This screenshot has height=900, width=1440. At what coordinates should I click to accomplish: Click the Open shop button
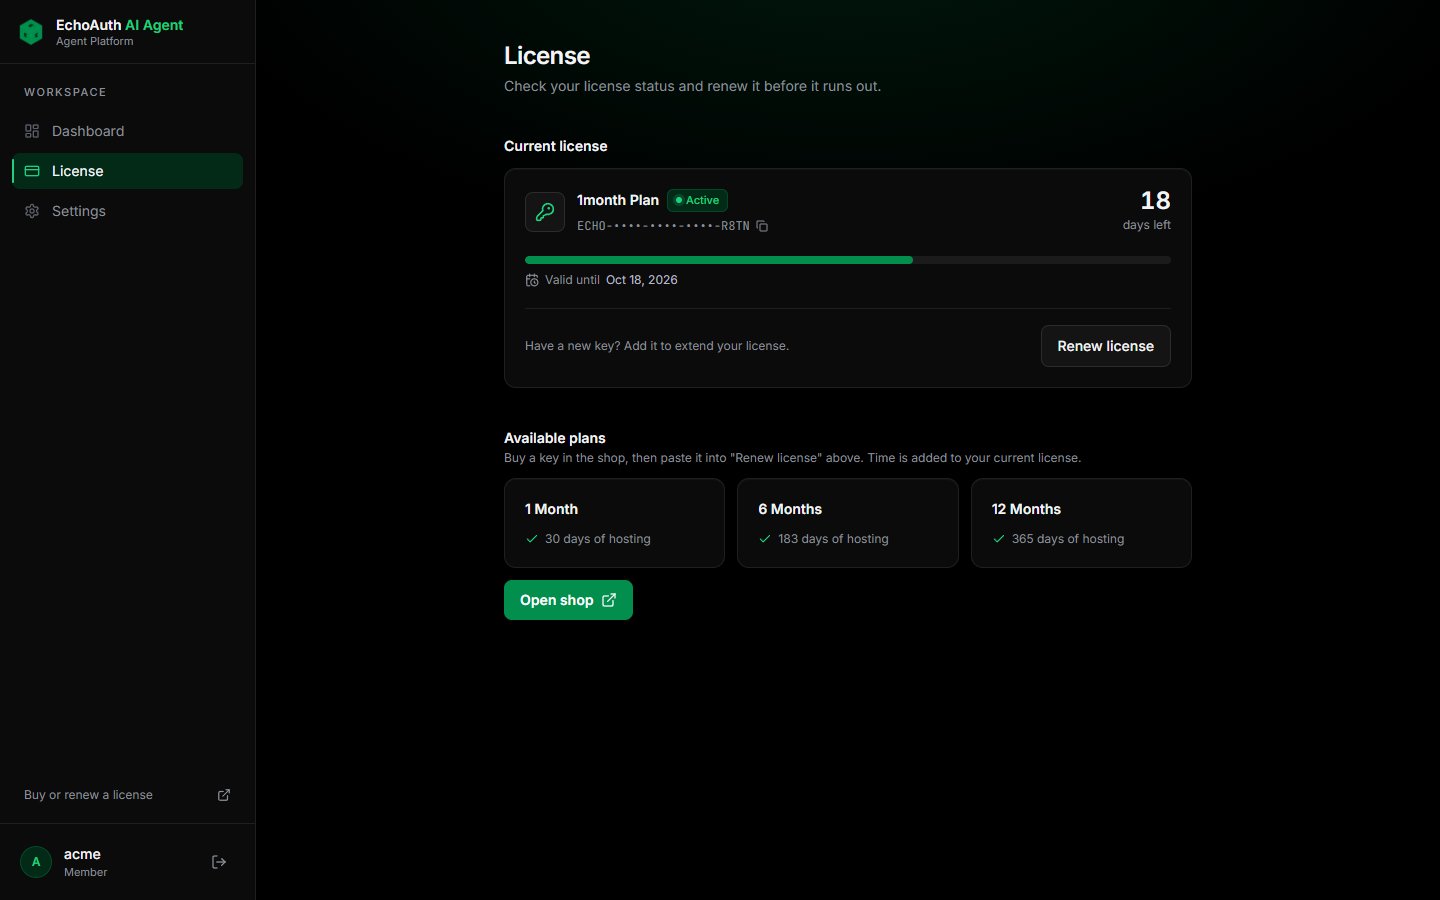coord(568,600)
